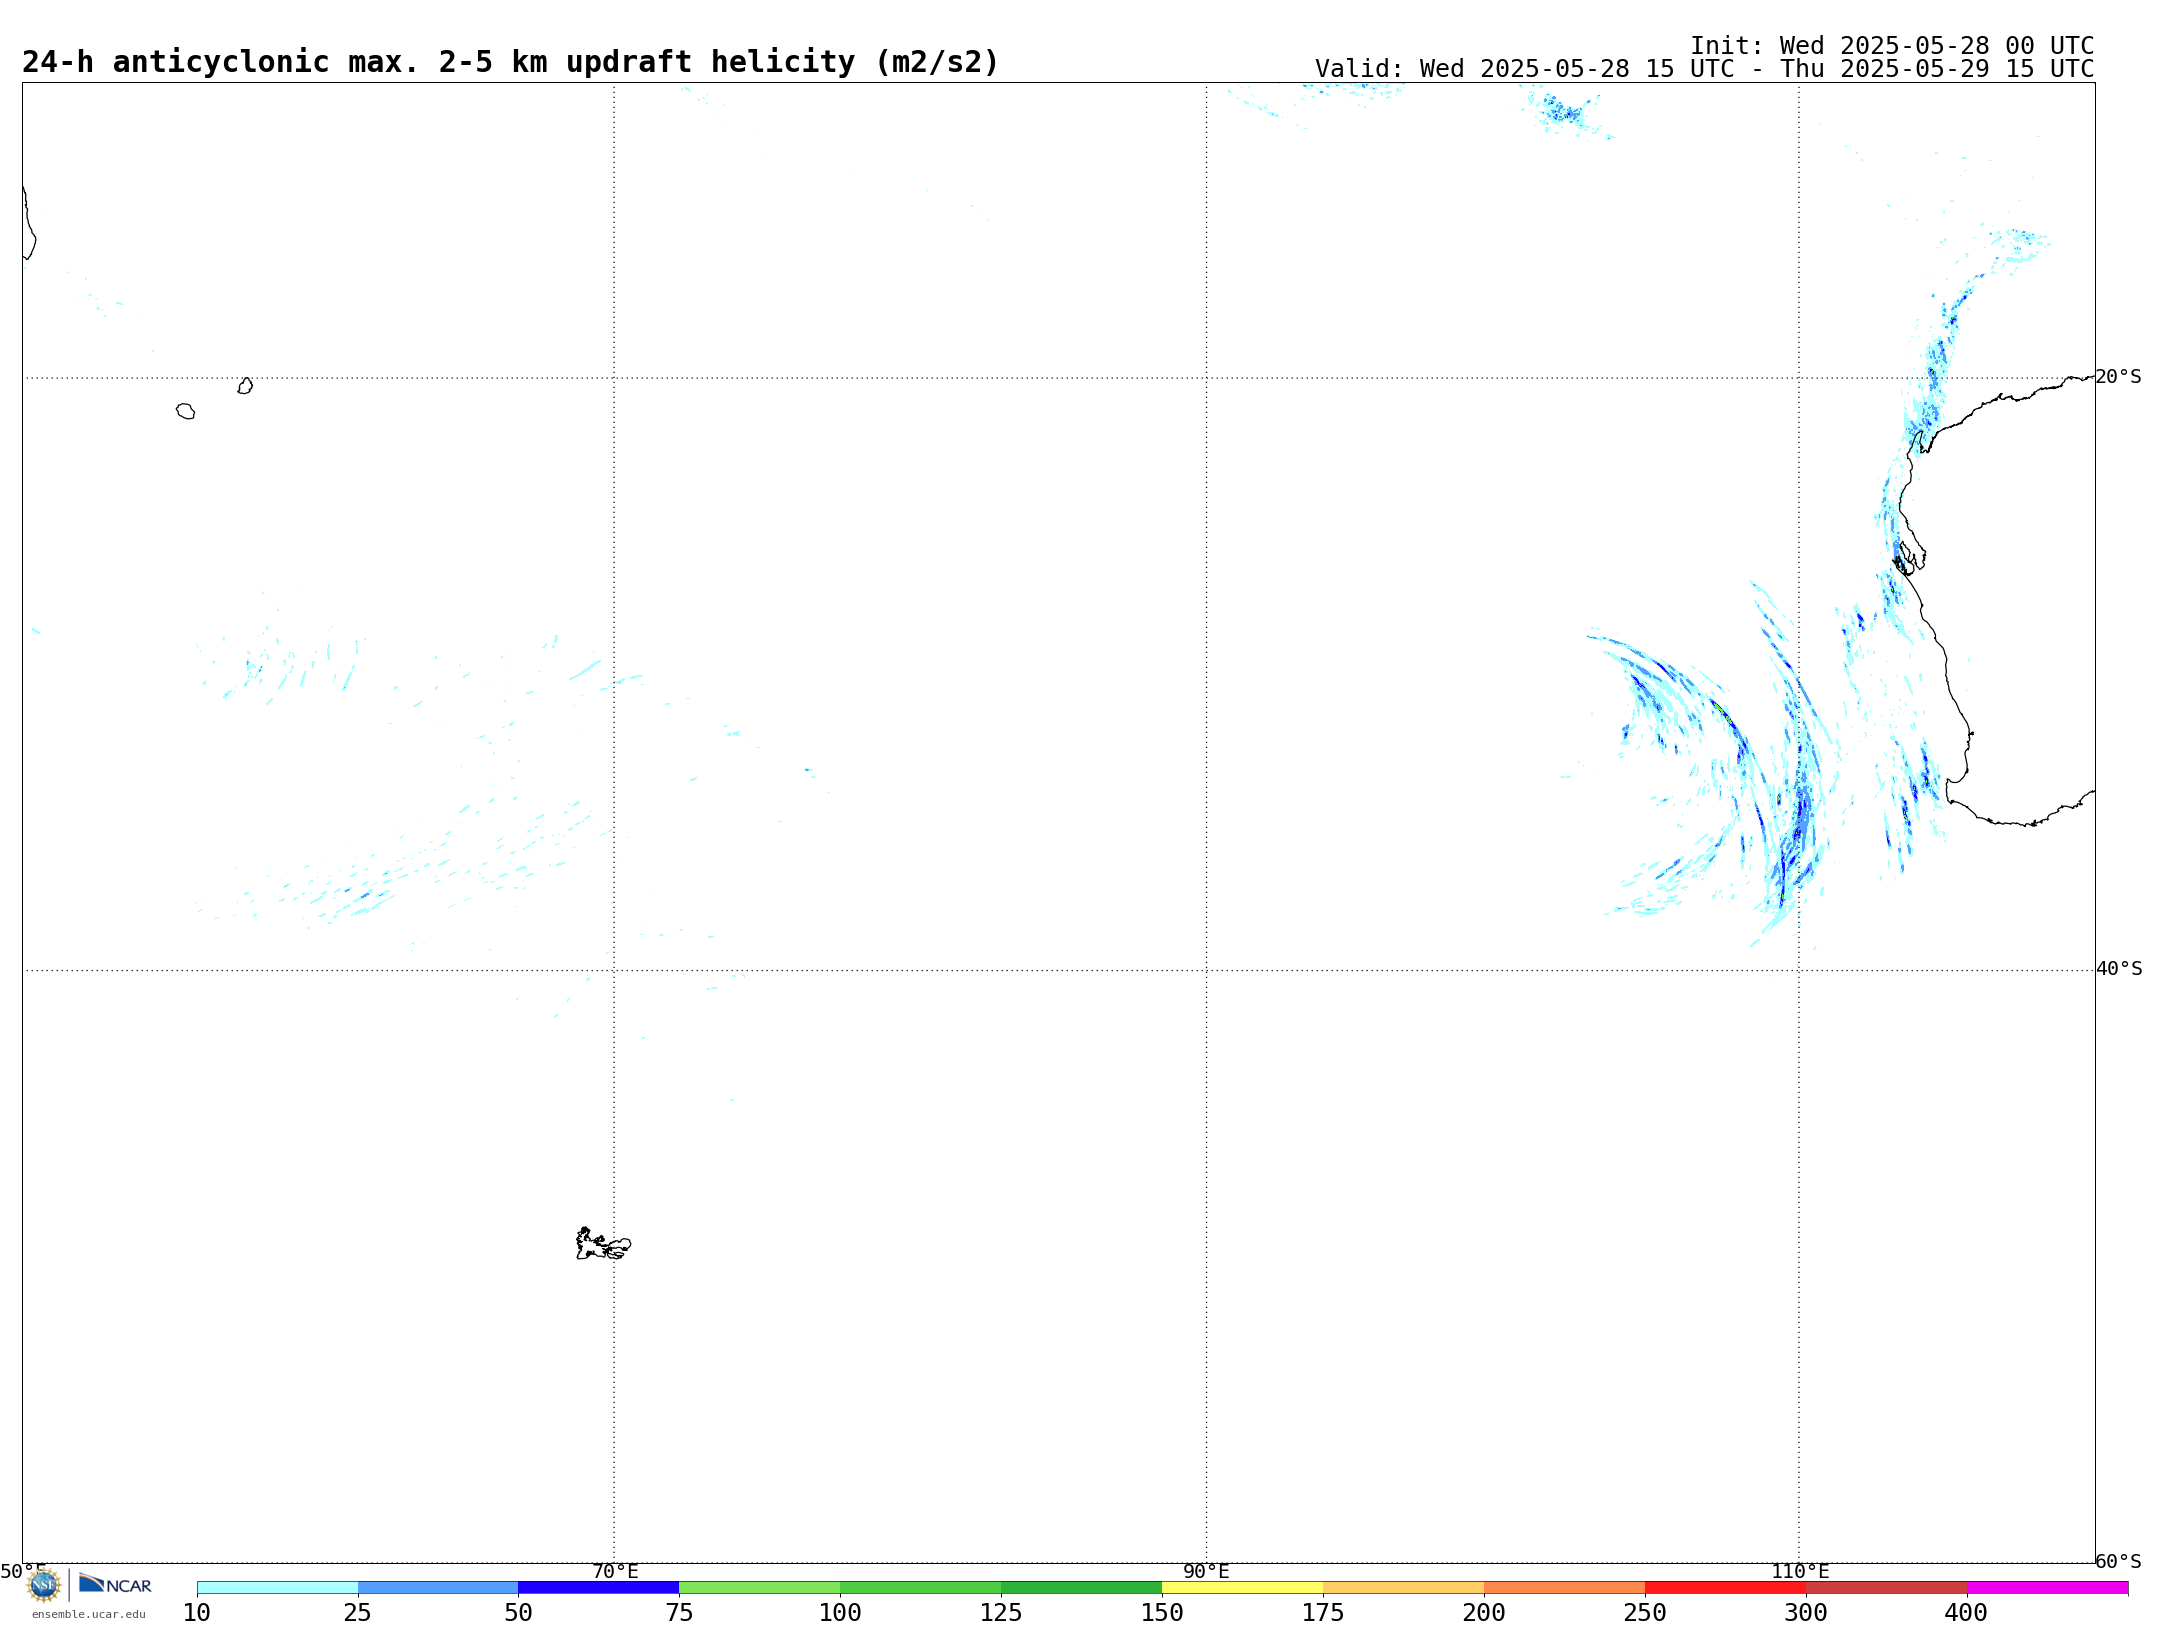
Task: Click the yellow 150-175 colorbar segment
Action: pos(1243,1587)
